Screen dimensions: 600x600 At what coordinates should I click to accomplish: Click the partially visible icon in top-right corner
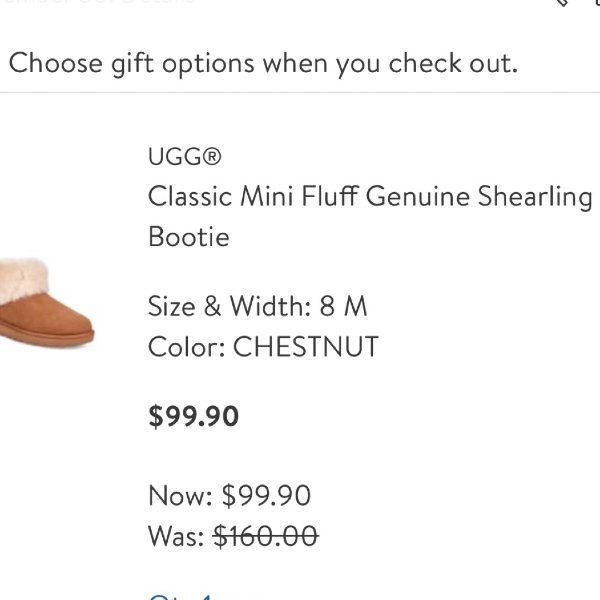597,2
